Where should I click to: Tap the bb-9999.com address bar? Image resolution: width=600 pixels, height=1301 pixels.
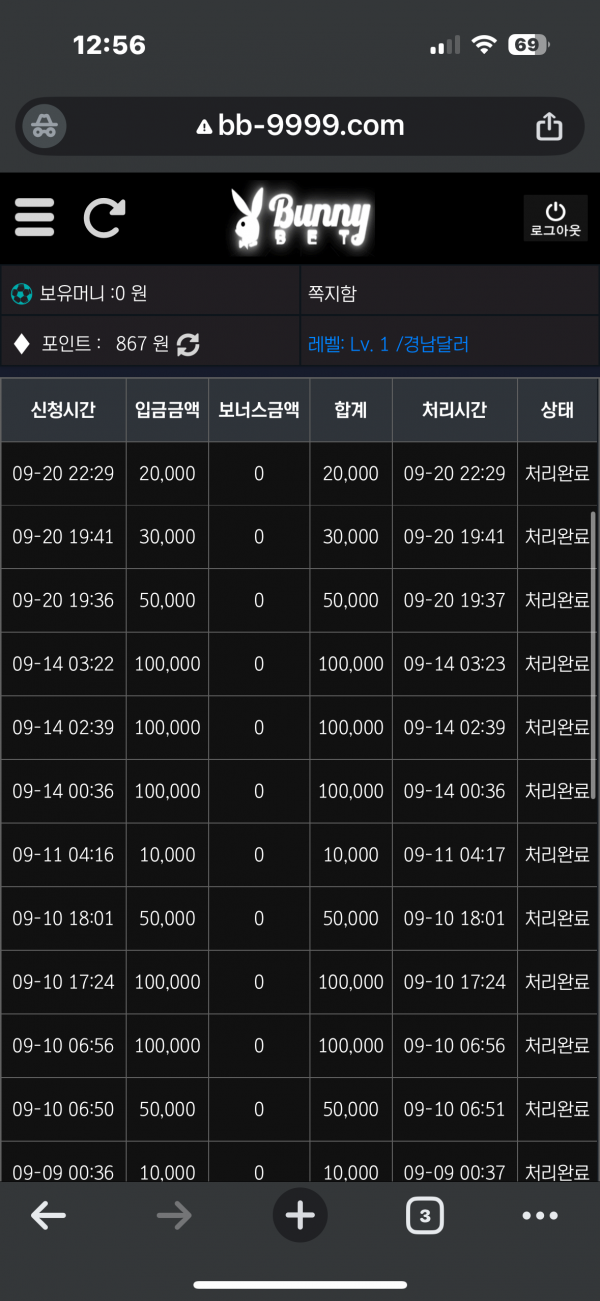pos(300,126)
